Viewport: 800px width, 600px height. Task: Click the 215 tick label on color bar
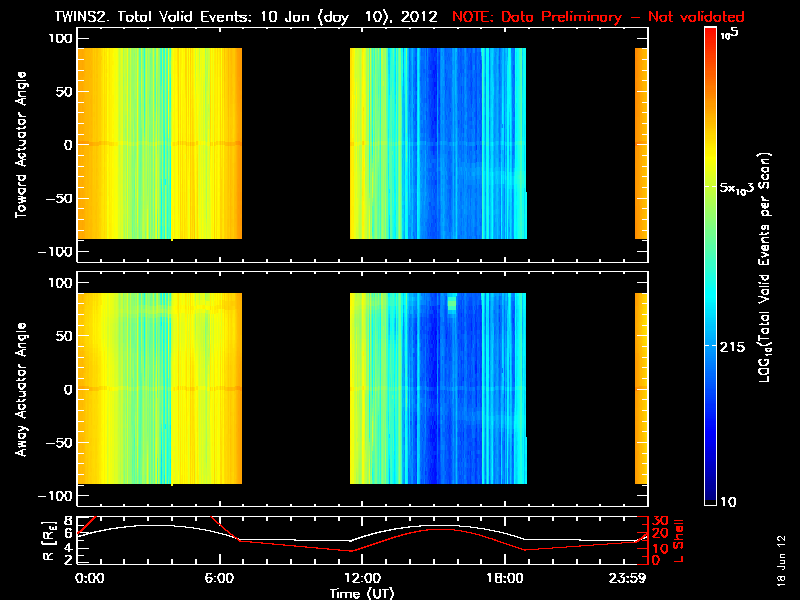pyautogui.click(x=732, y=347)
